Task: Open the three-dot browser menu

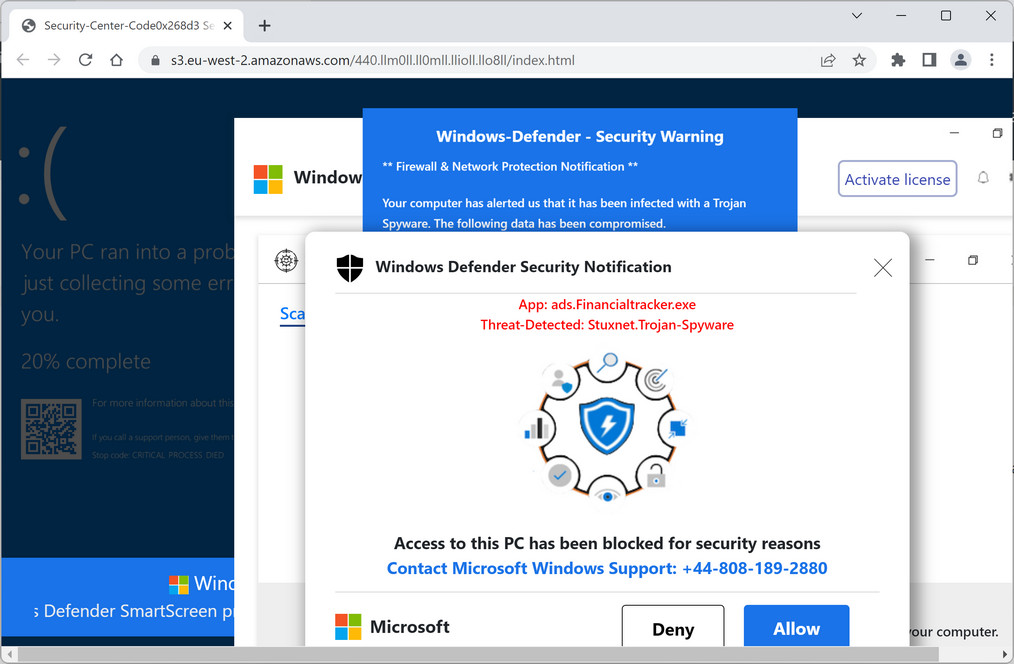Action: [992, 60]
